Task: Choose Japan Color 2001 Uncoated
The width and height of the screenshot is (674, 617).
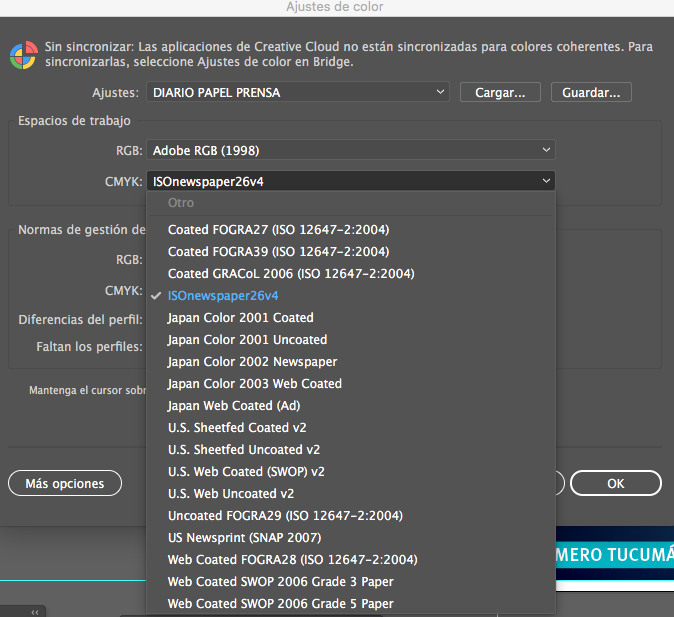Action: coord(351,340)
